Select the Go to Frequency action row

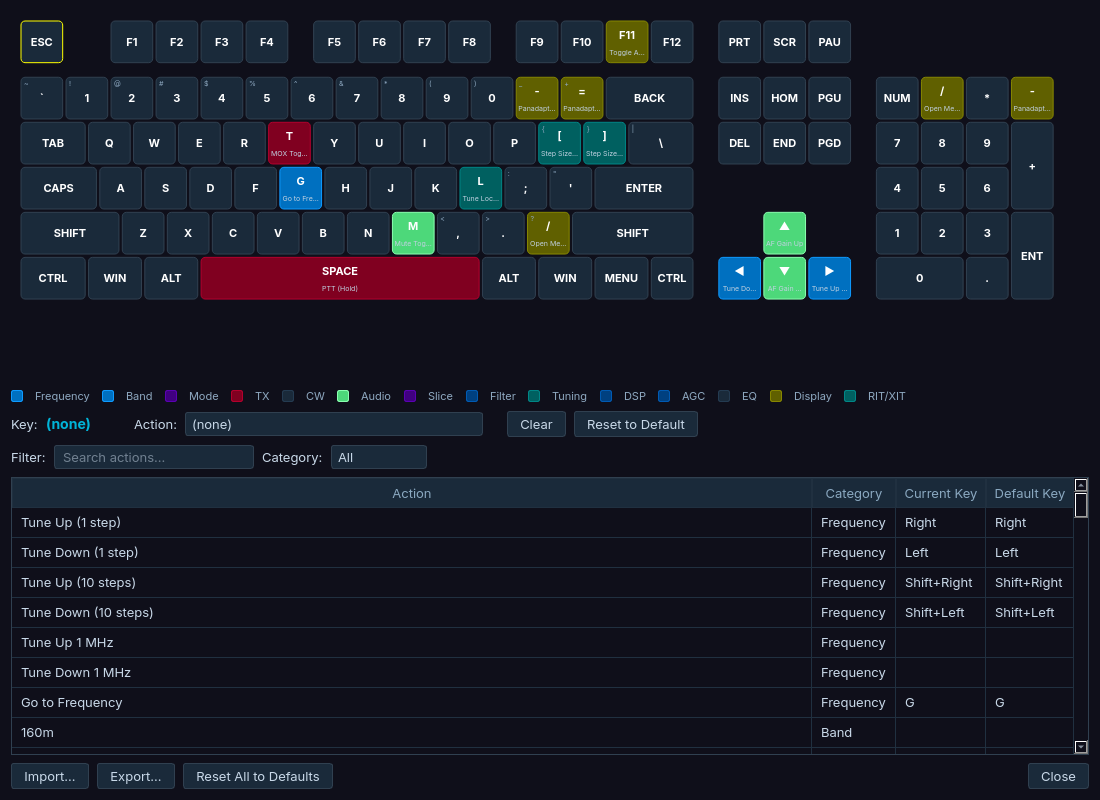(542, 702)
